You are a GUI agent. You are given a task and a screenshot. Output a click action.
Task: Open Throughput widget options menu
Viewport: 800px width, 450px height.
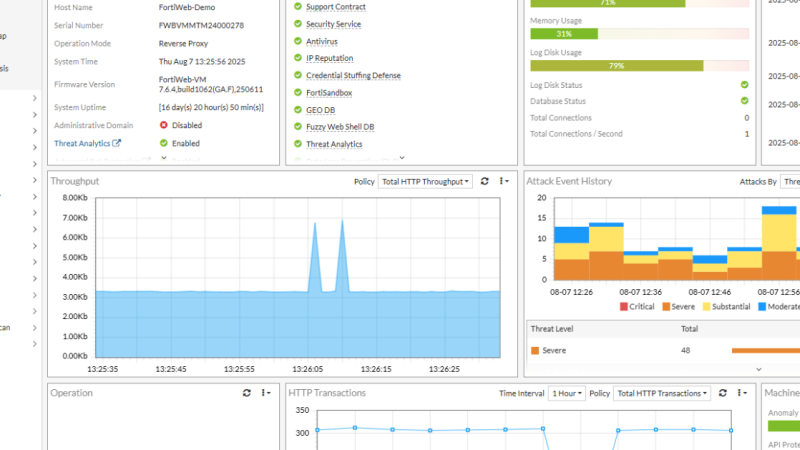[504, 181]
